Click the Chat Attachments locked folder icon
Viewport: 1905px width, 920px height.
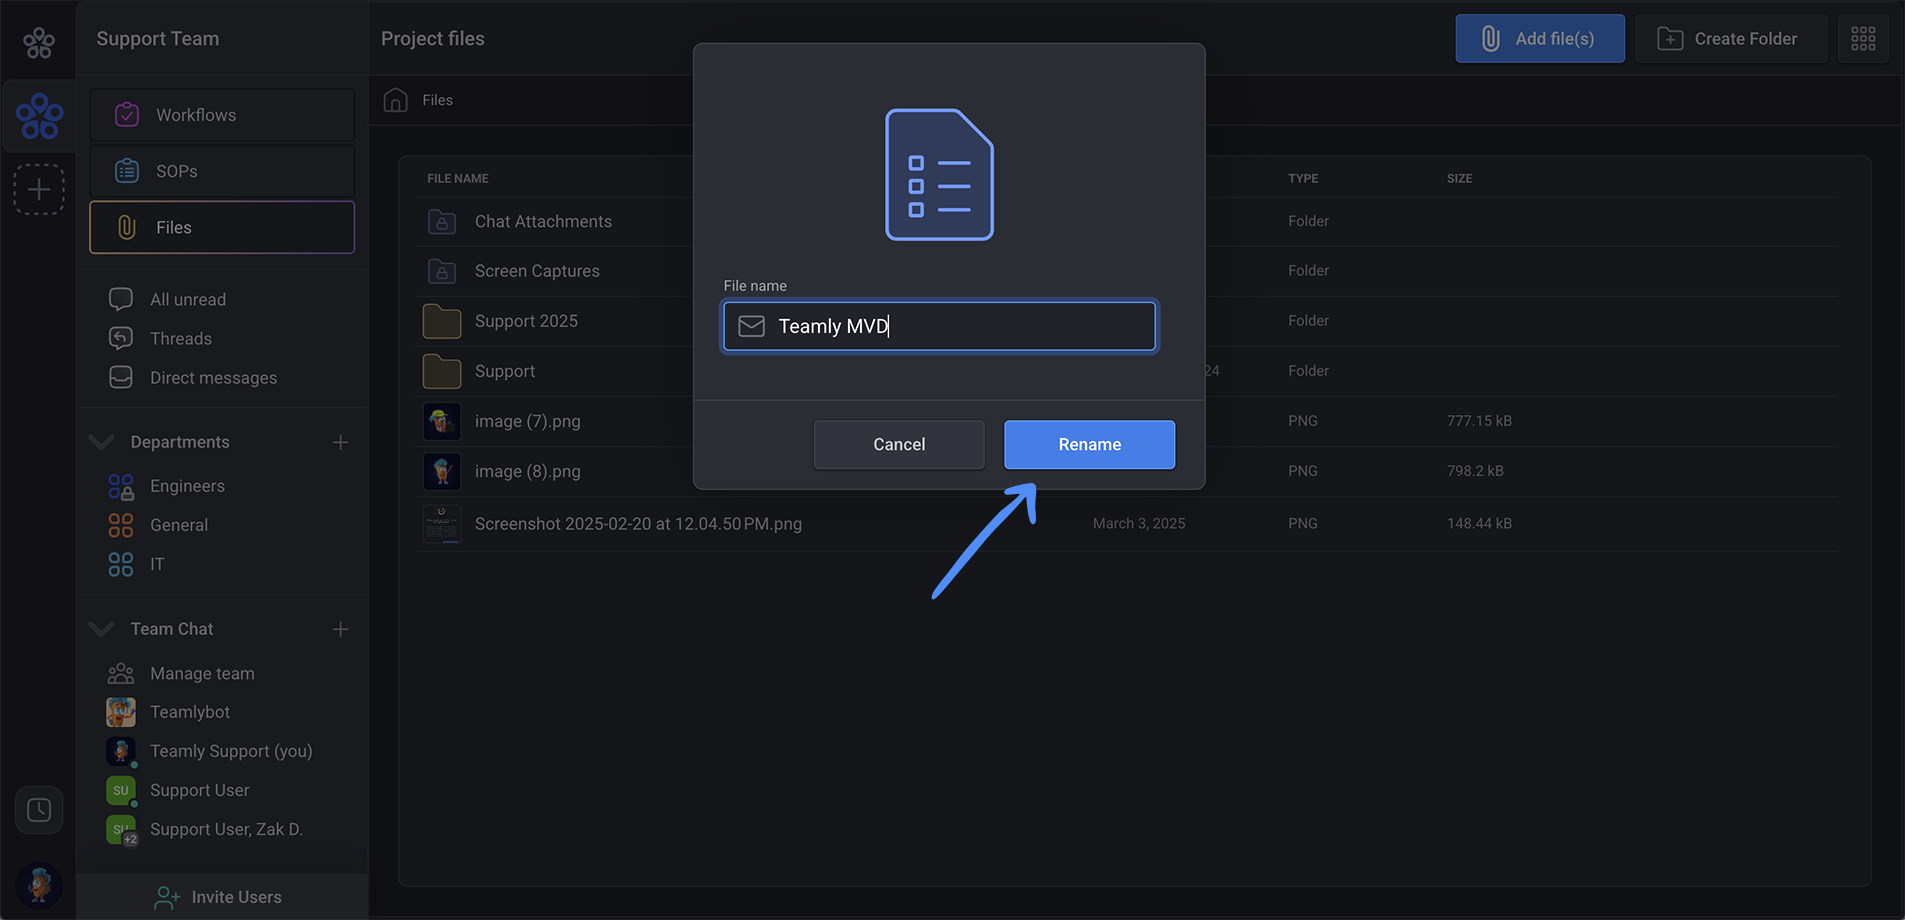442,221
